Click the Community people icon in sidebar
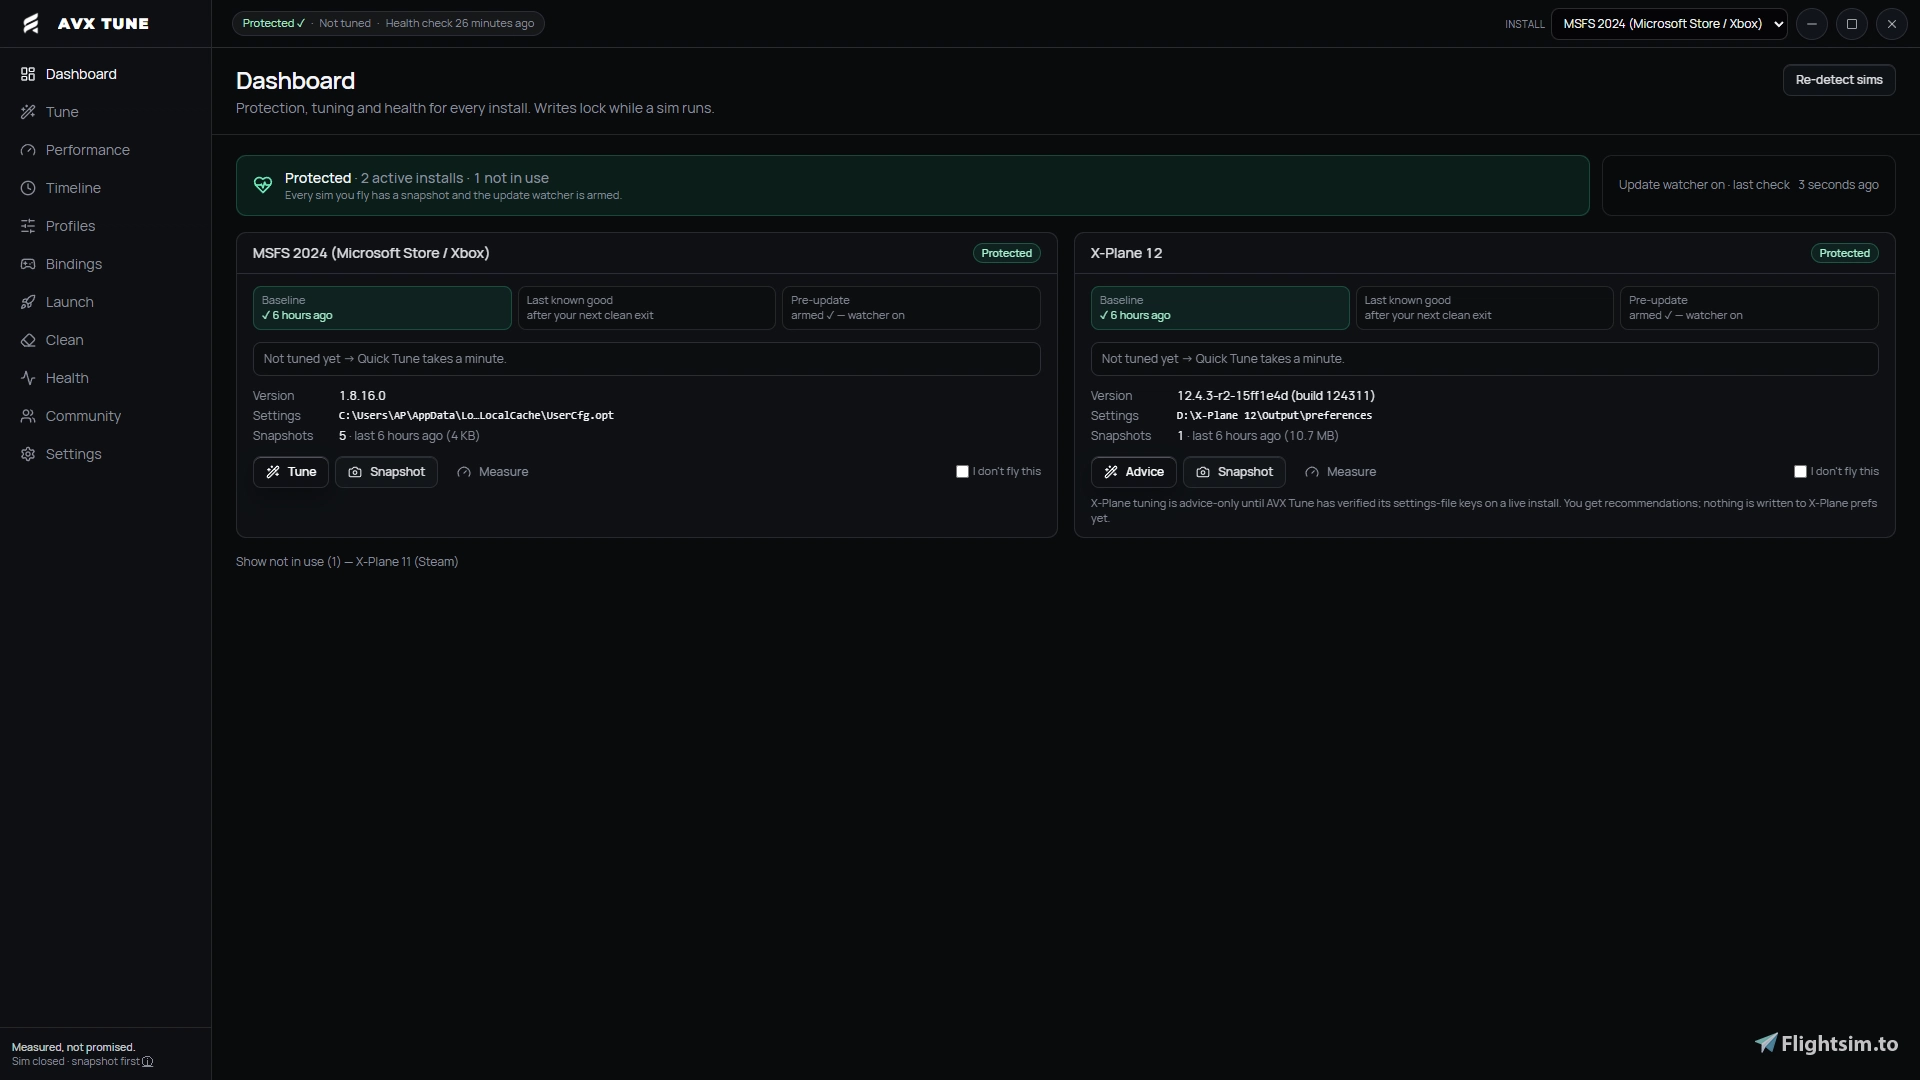1920x1080 pixels. tap(28, 416)
